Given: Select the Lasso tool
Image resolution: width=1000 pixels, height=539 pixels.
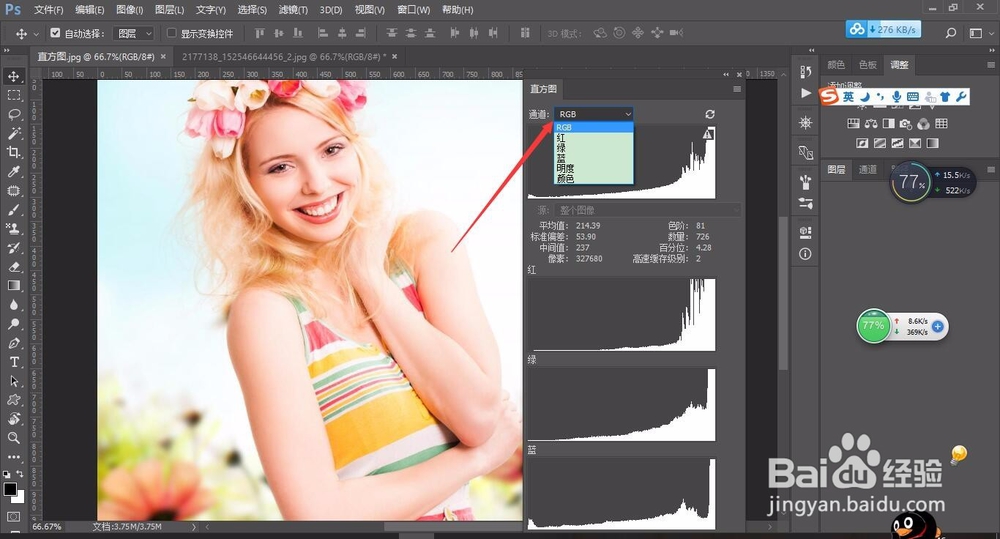Looking at the screenshot, I should pyautogui.click(x=13, y=114).
